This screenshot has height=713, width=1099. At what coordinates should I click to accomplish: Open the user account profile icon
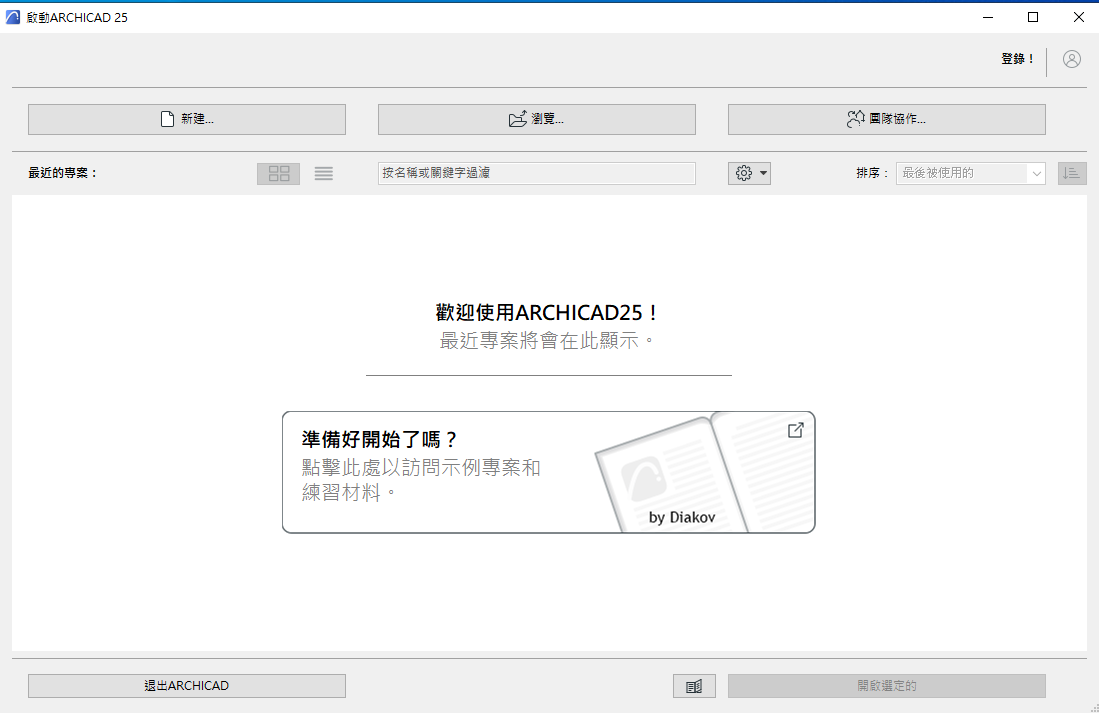1072,59
